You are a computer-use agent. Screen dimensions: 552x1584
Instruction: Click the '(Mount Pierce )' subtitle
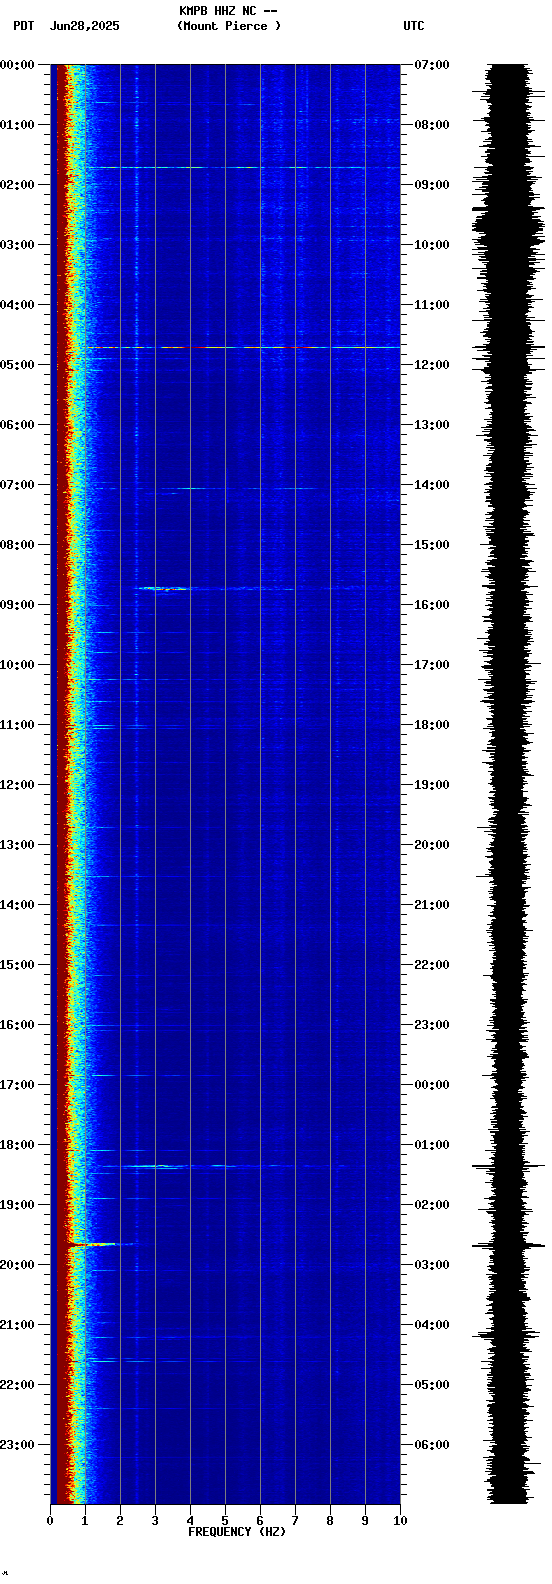point(229,26)
